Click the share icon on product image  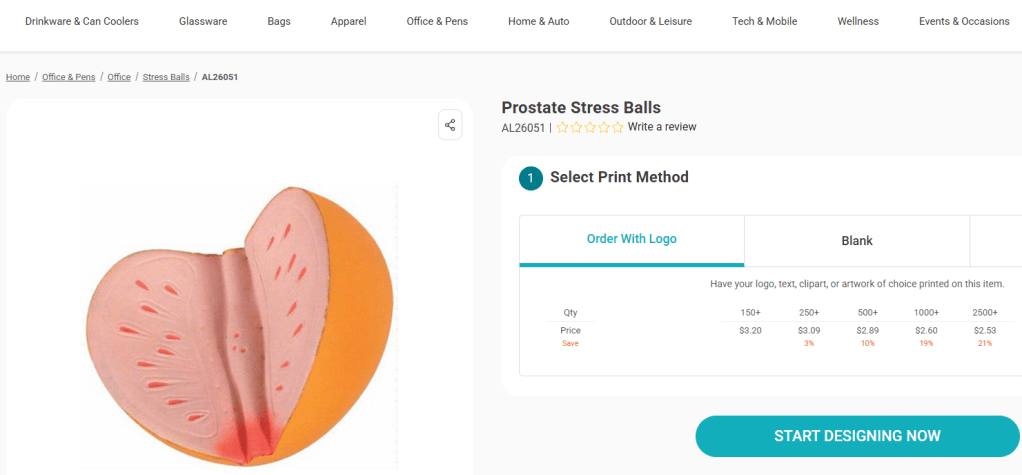tap(450, 125)
